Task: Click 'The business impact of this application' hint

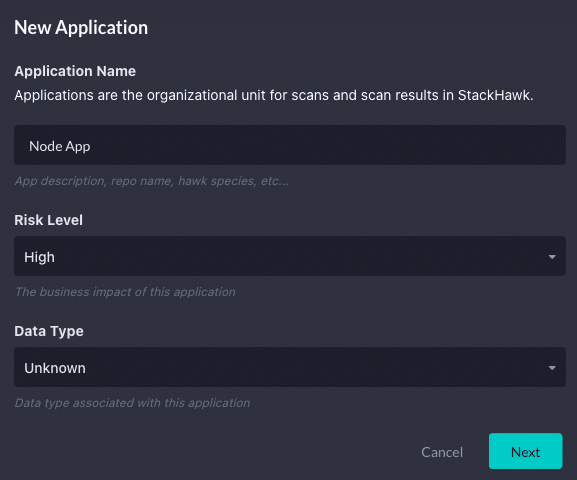Action: coord(125,292)
